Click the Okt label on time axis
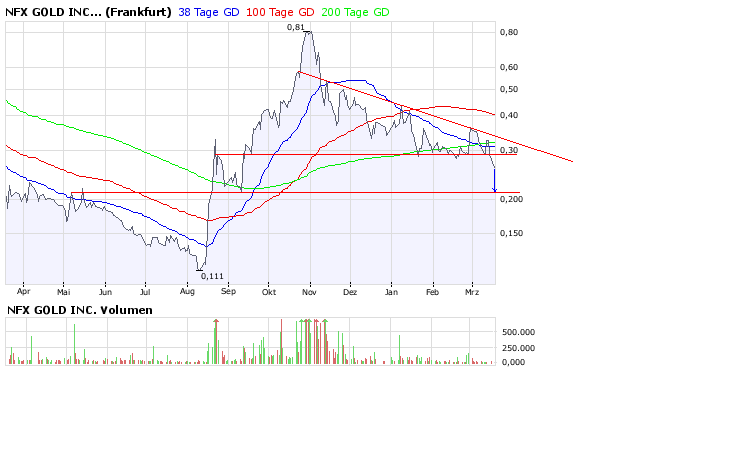This screenshot has width=738, height=475. pyautogui.click(x=268, y=294)
